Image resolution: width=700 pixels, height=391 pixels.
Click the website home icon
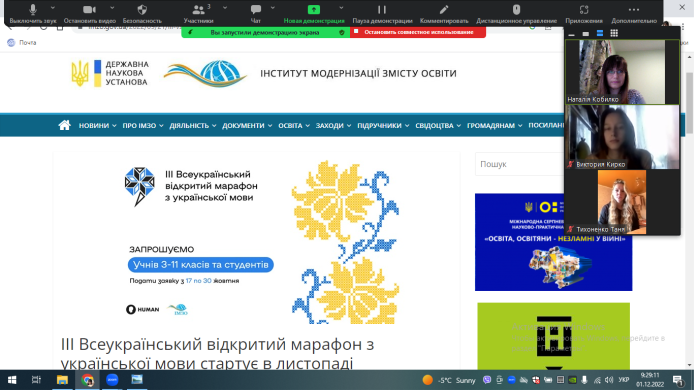(64, 125)
